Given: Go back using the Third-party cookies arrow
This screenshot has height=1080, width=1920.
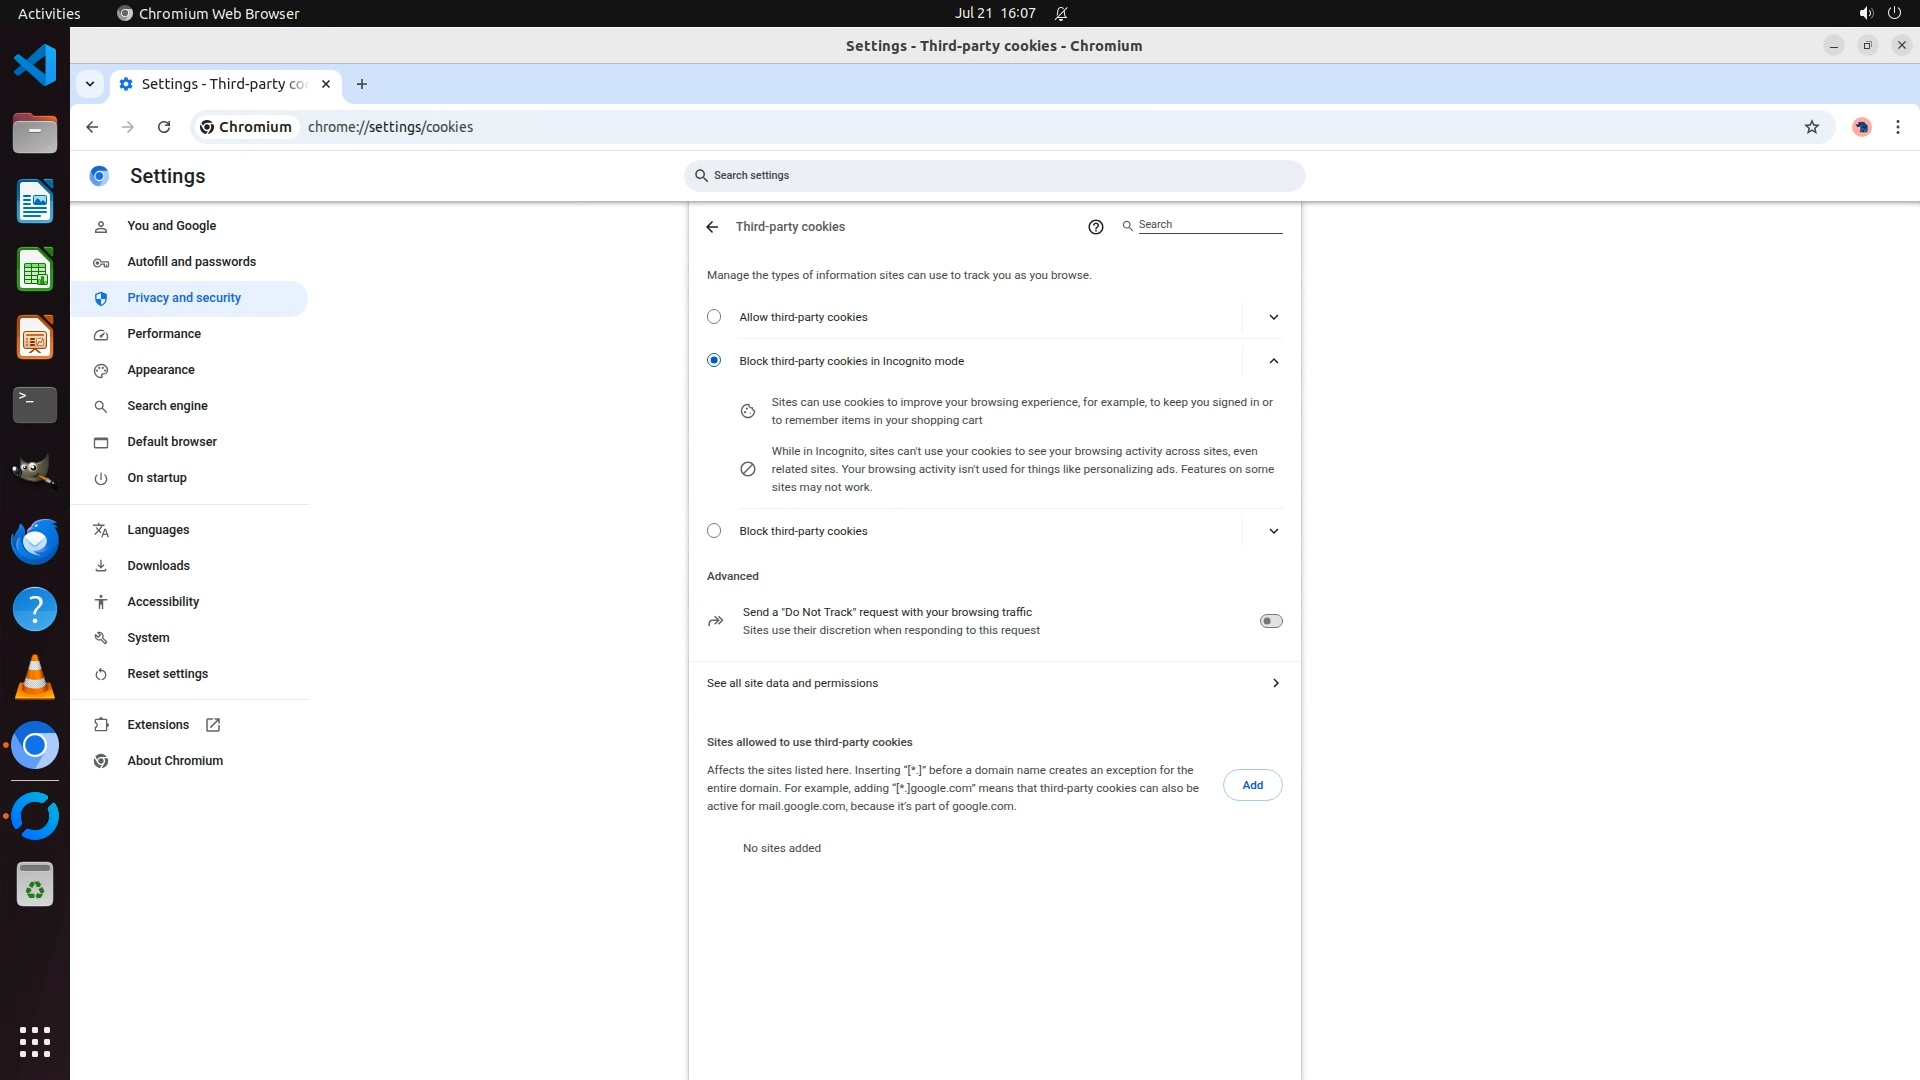Looking at the screenshot, I should (712, 227).
